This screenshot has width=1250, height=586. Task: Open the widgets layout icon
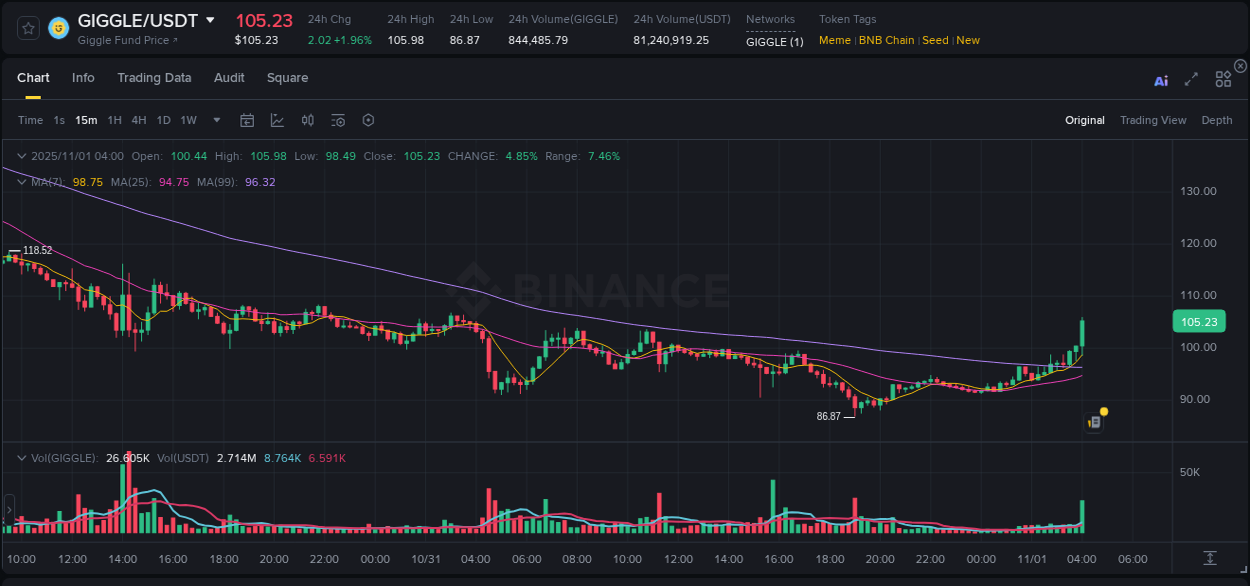coord(1223,79)
